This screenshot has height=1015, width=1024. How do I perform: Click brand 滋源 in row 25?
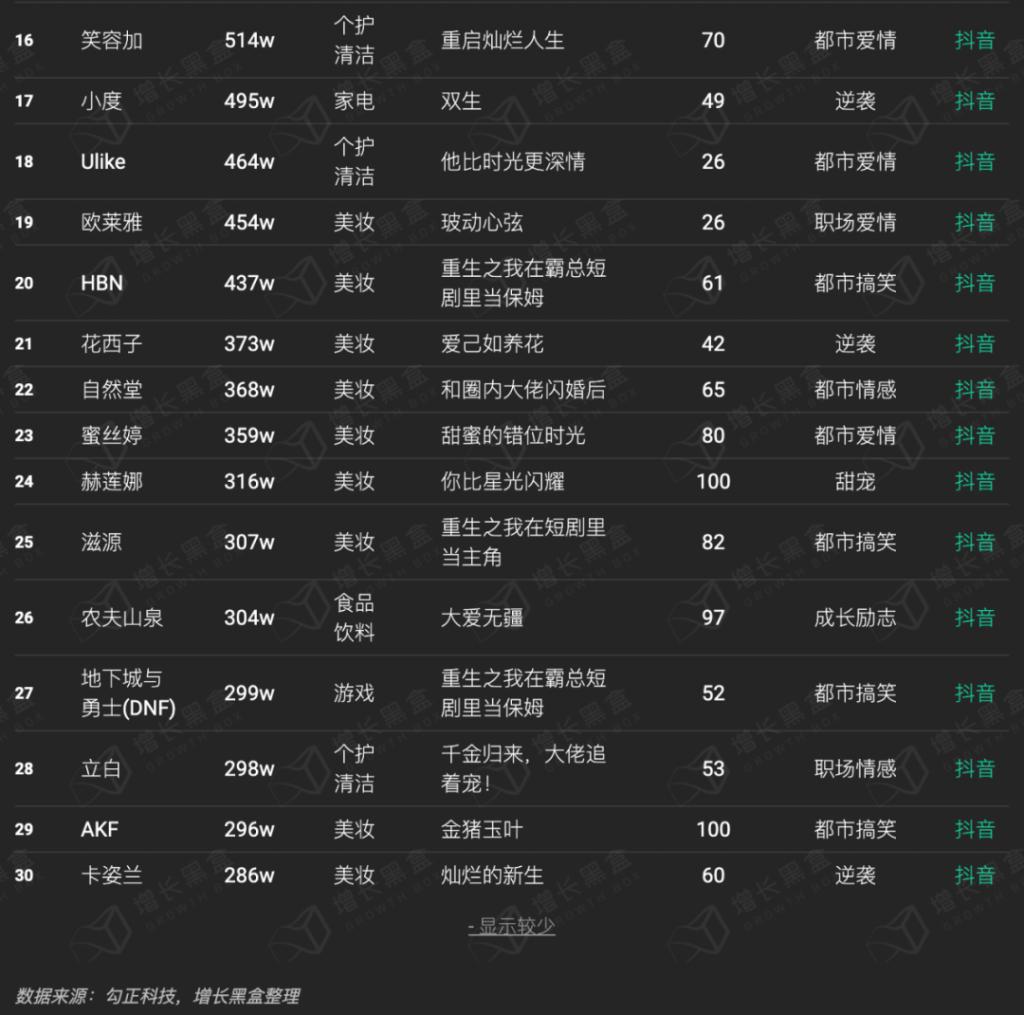[x=101, y=542]
